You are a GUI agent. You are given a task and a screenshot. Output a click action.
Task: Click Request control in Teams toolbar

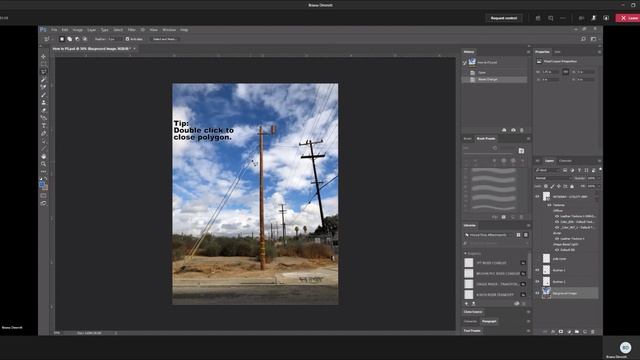click(x=504, y=18)
